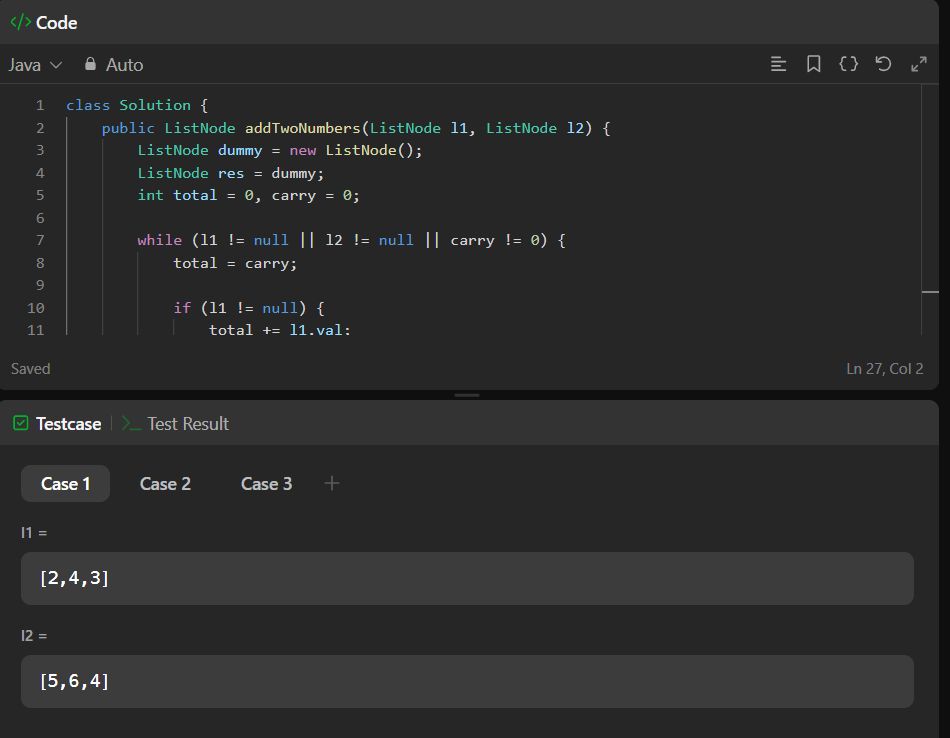Click the curly braces icon
This screenshot has height=738, width=950.
pos(848,64)
